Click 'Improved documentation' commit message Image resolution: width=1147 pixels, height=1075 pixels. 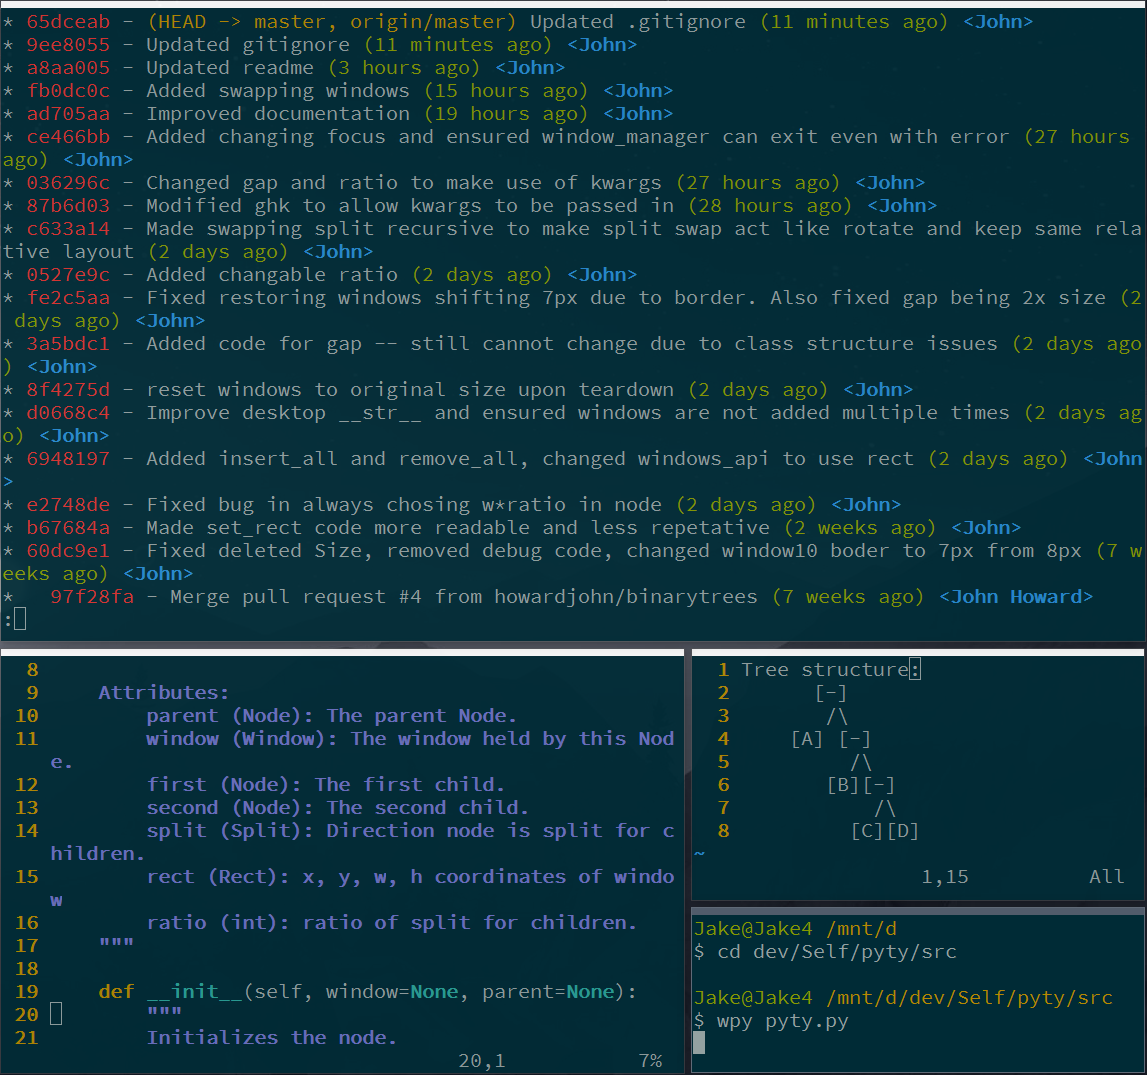point(278,114)
